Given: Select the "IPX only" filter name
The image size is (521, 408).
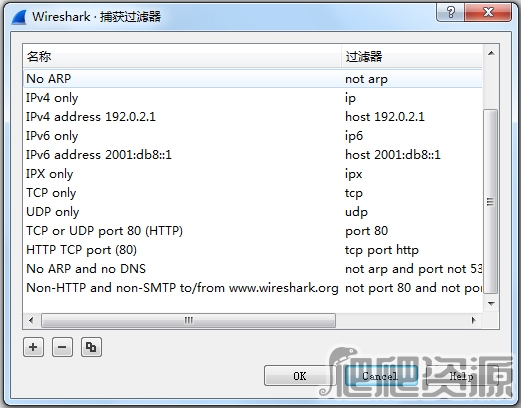Looking at the screenshot, I should (50, 174).
